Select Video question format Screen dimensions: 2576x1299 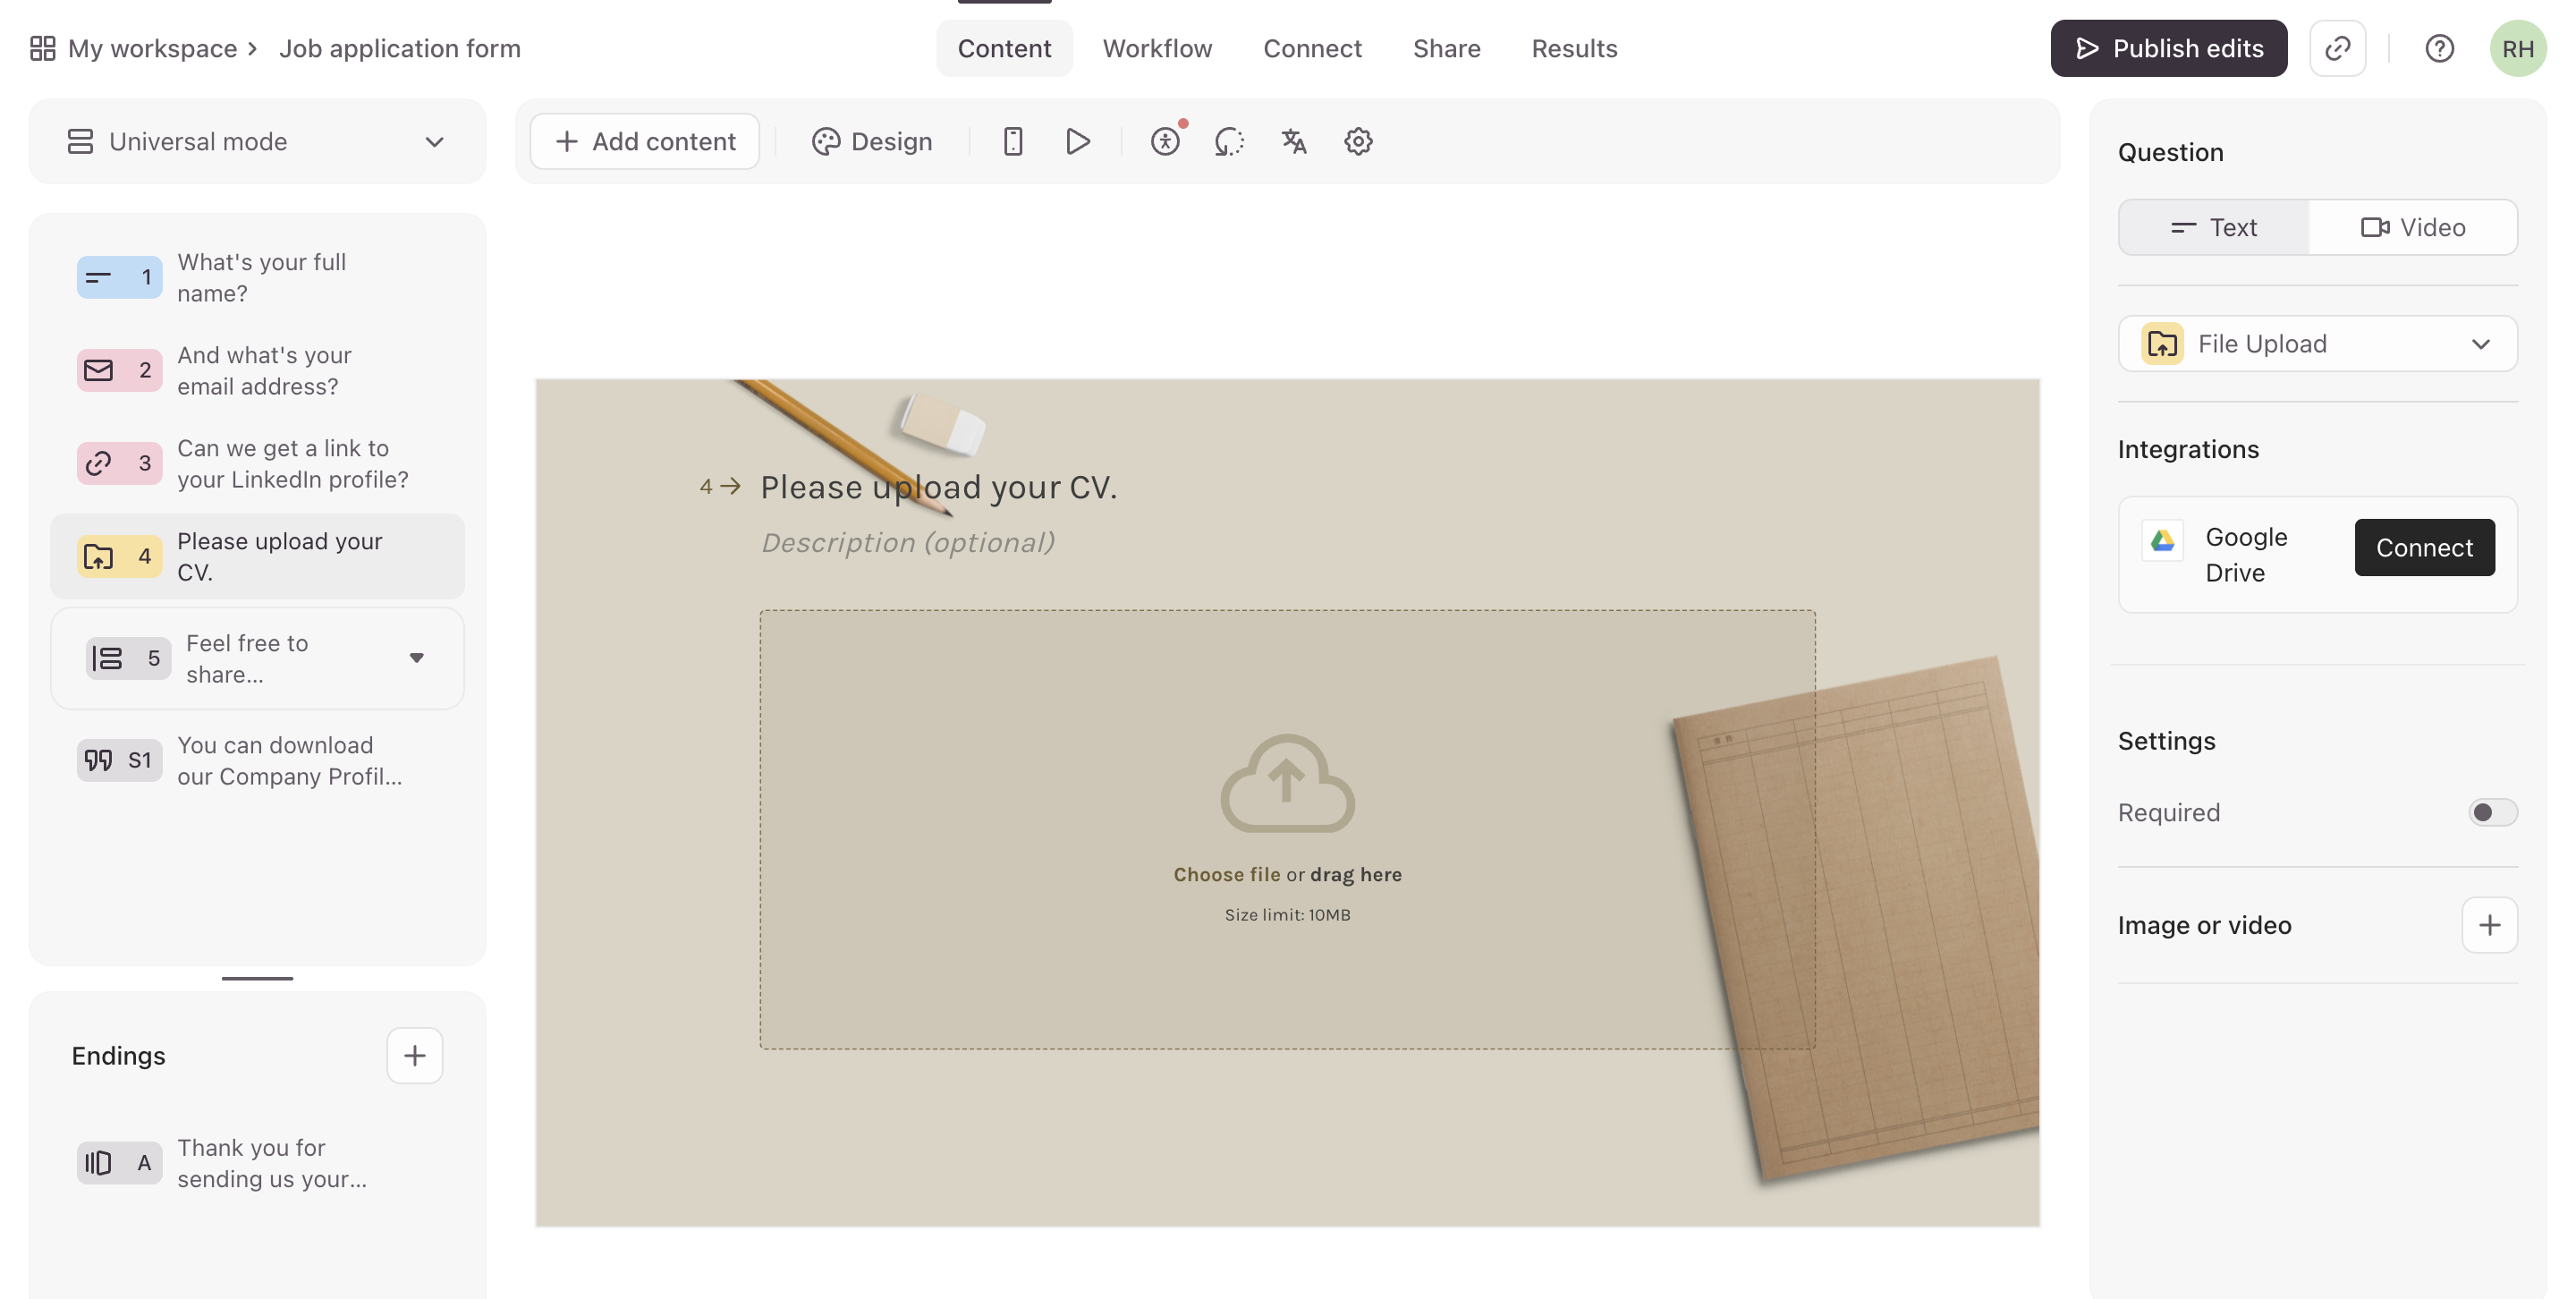pos(2413,227)
